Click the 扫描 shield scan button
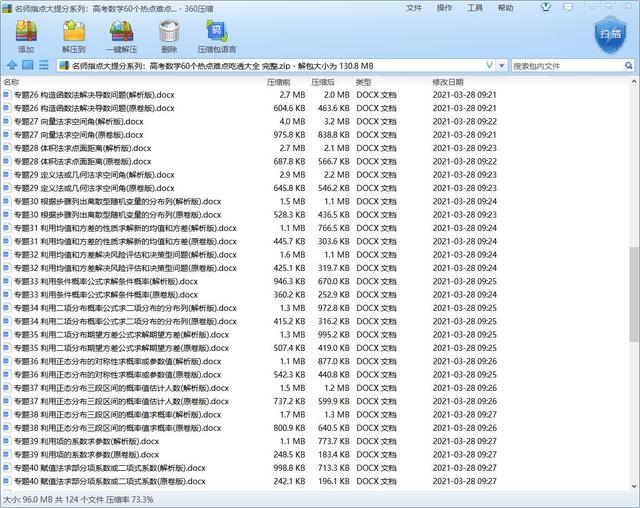 click(610, 35)
